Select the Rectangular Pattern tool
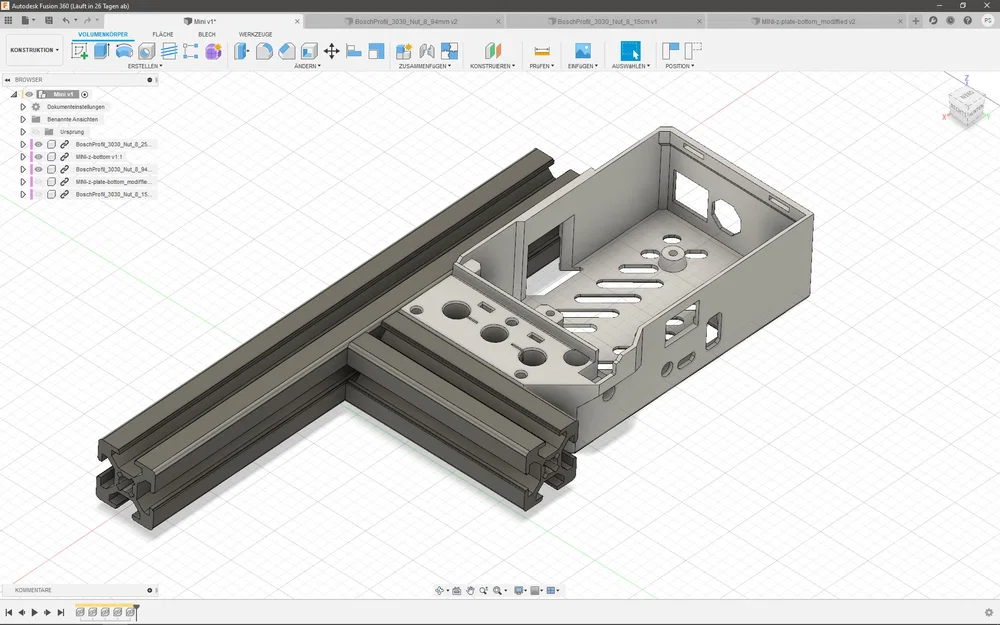 click(190, 51)
